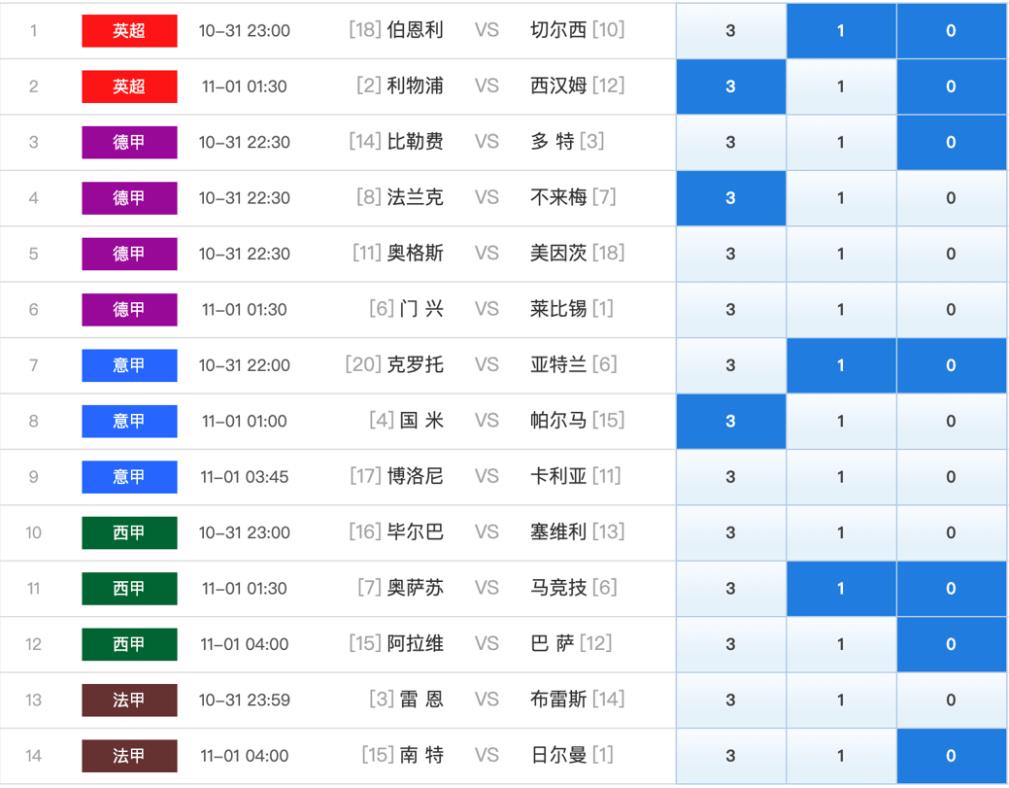Select home win 3 for 奥萨苏 vs 马竞技
1009x788 pixels.
[731, 589]
